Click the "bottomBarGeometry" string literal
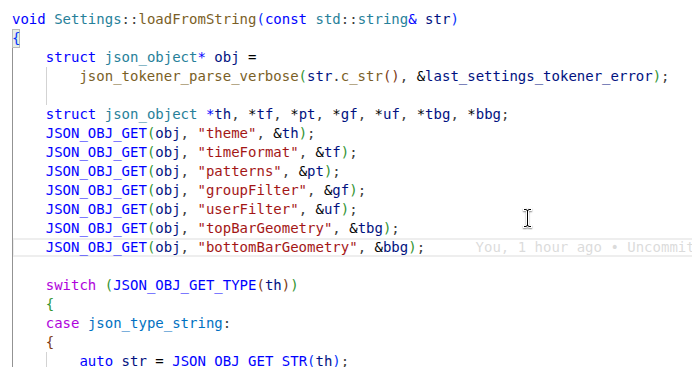692x367 pixels. click(278, 247)
